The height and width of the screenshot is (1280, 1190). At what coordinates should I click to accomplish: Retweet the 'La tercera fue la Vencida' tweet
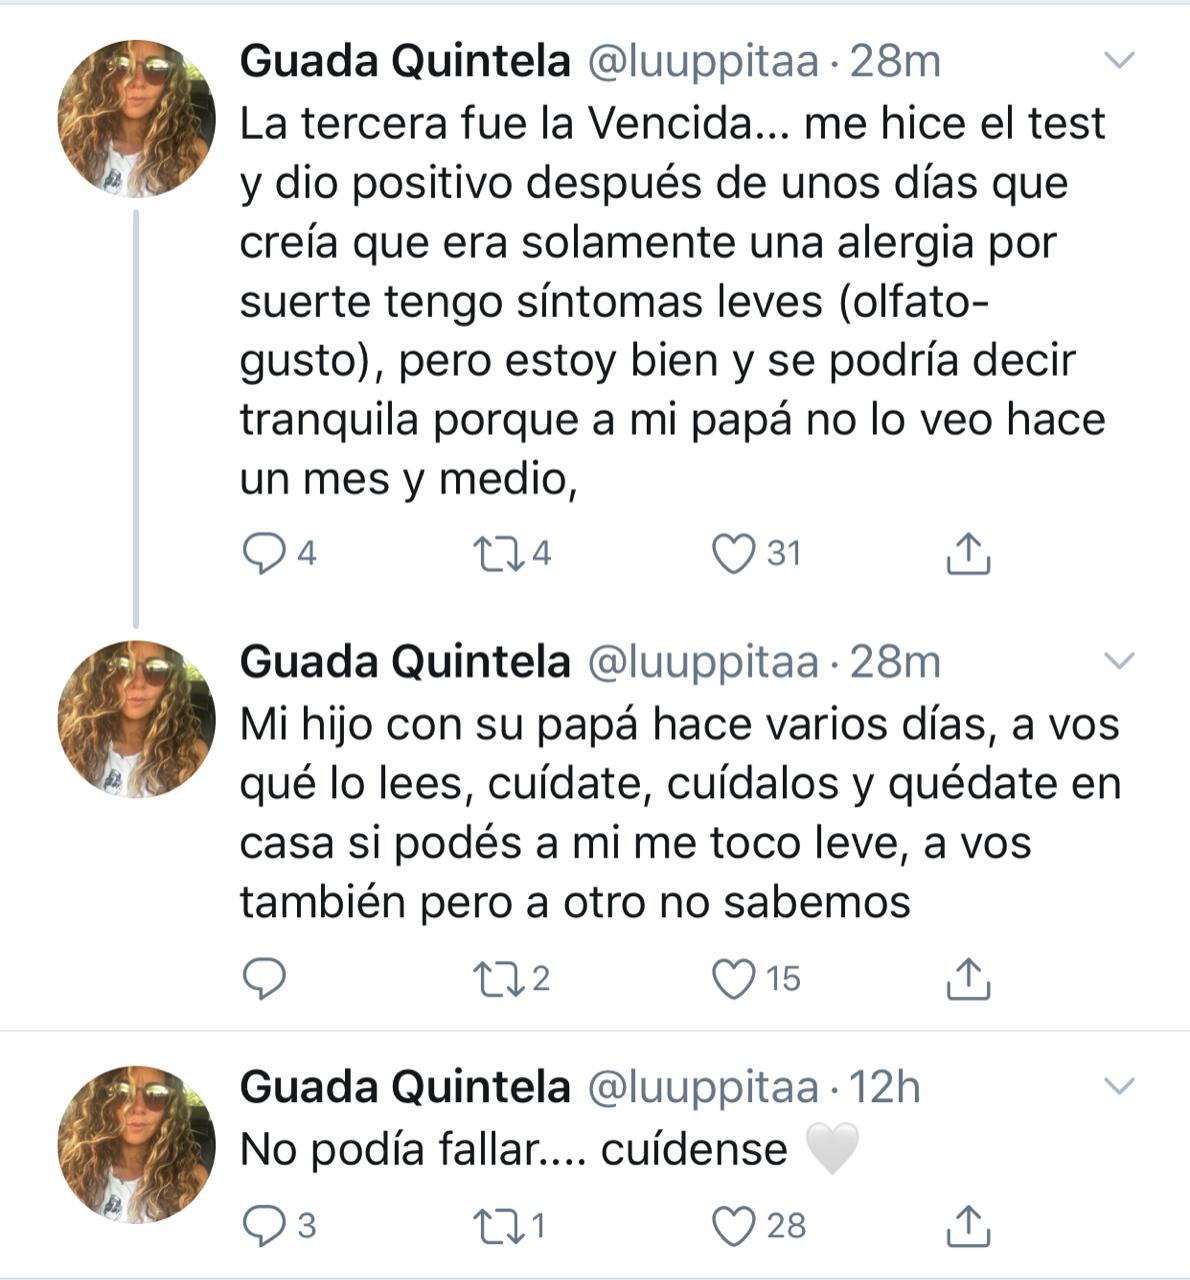[x=497, y=554]
